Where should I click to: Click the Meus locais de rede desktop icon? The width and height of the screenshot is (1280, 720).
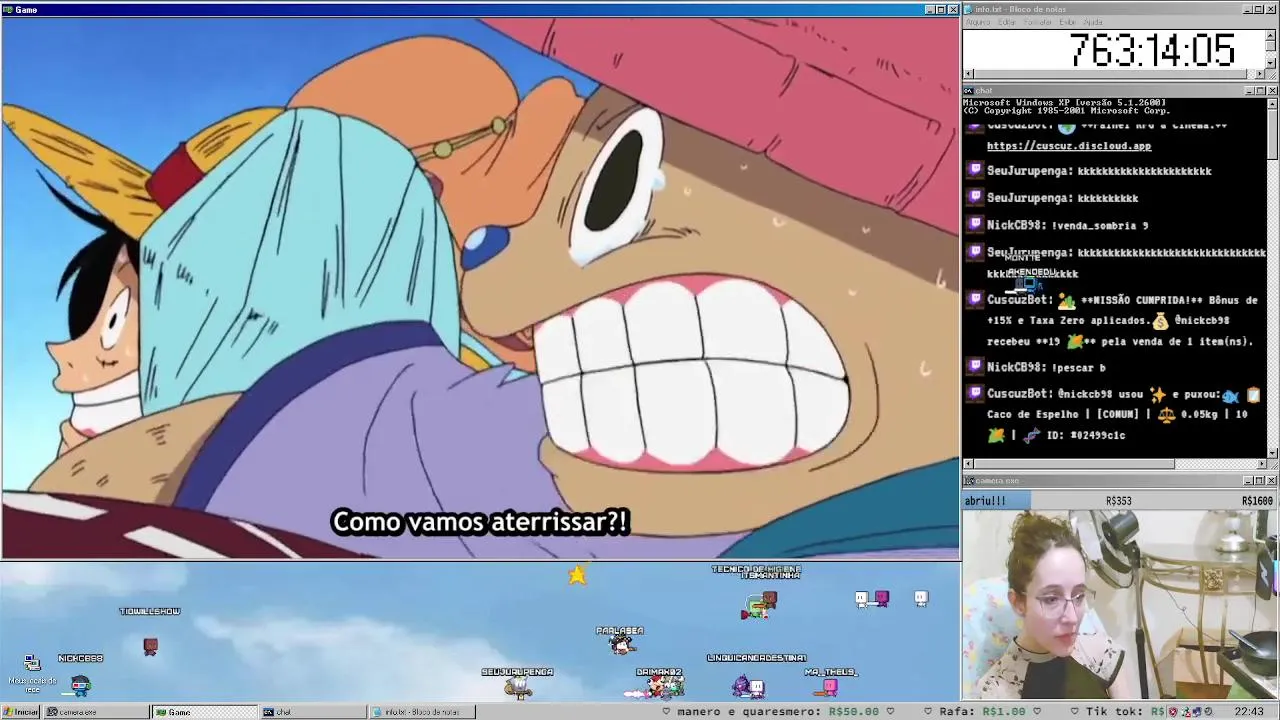point(32,673)
